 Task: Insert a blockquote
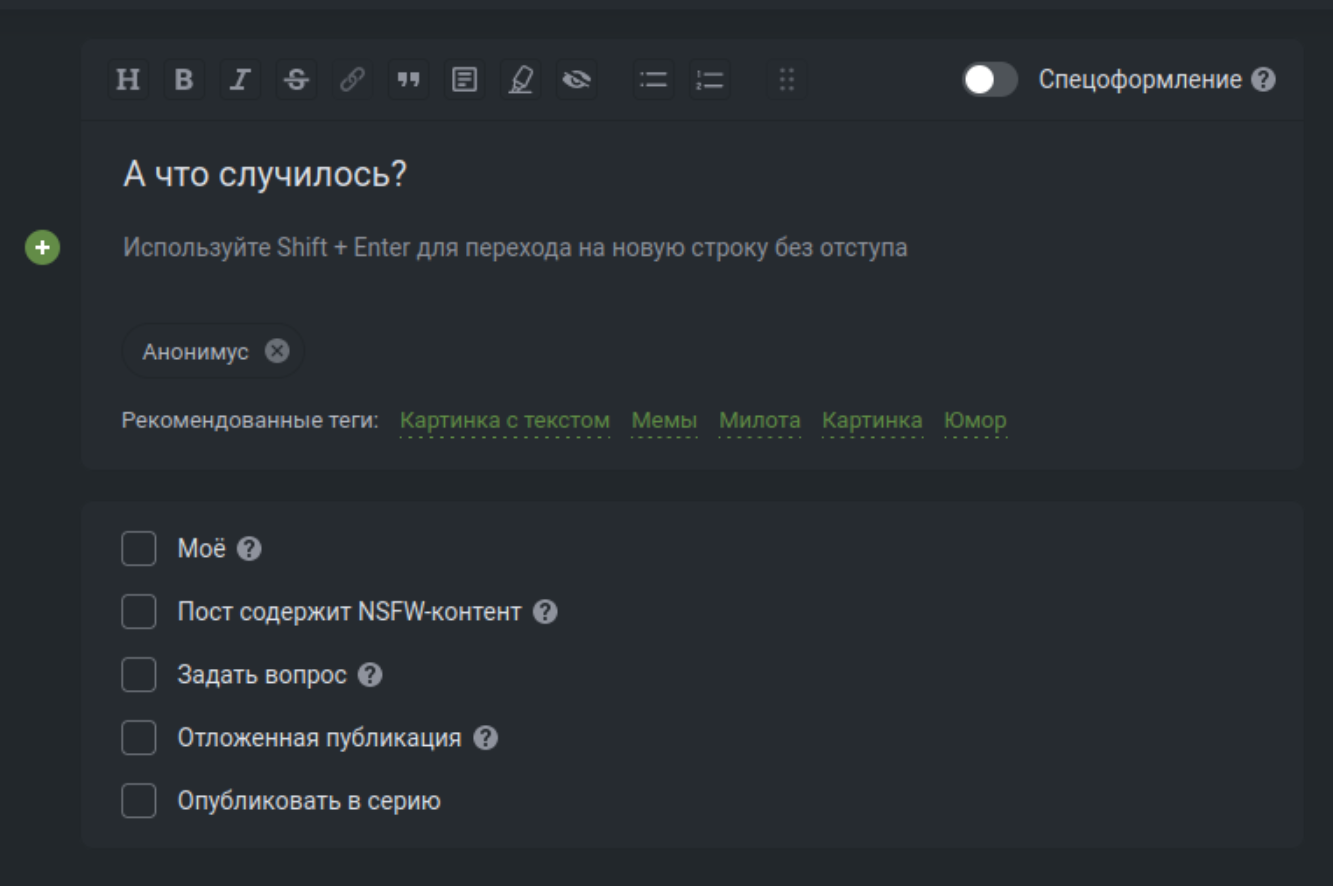(x=408, y=80)
